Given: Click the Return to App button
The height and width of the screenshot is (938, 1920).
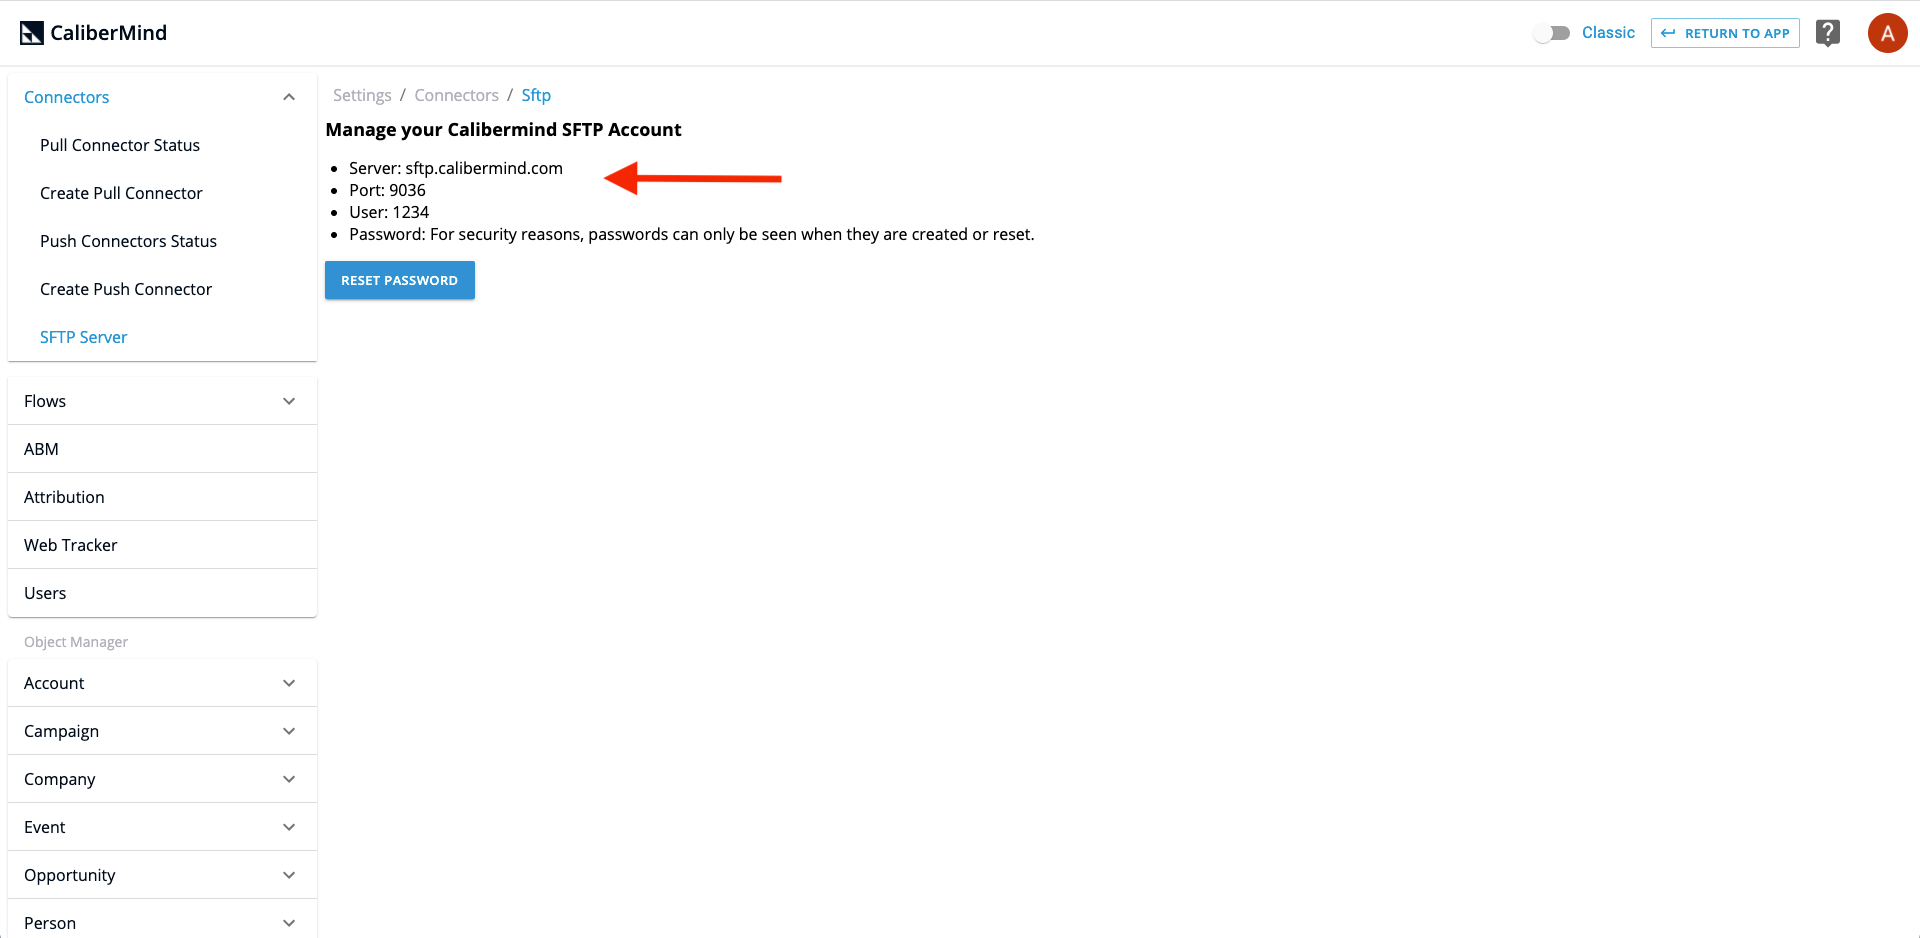Looking at the screenshot, I should [x=1725, y=33].
